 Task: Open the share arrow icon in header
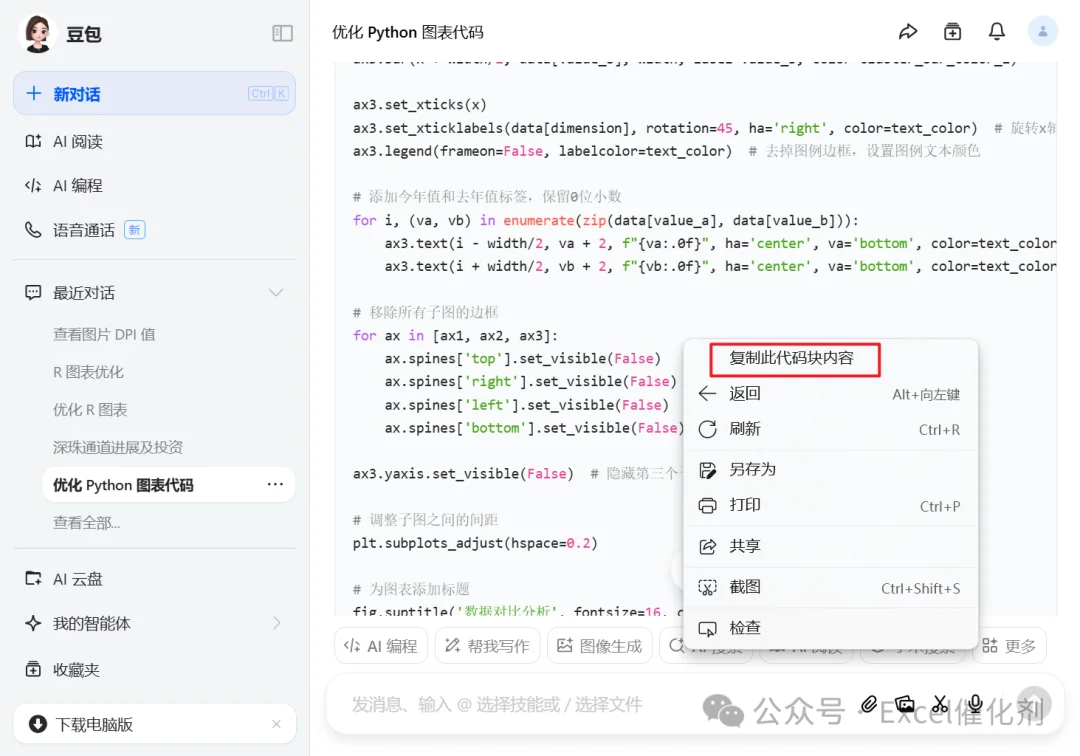(908, 32)
